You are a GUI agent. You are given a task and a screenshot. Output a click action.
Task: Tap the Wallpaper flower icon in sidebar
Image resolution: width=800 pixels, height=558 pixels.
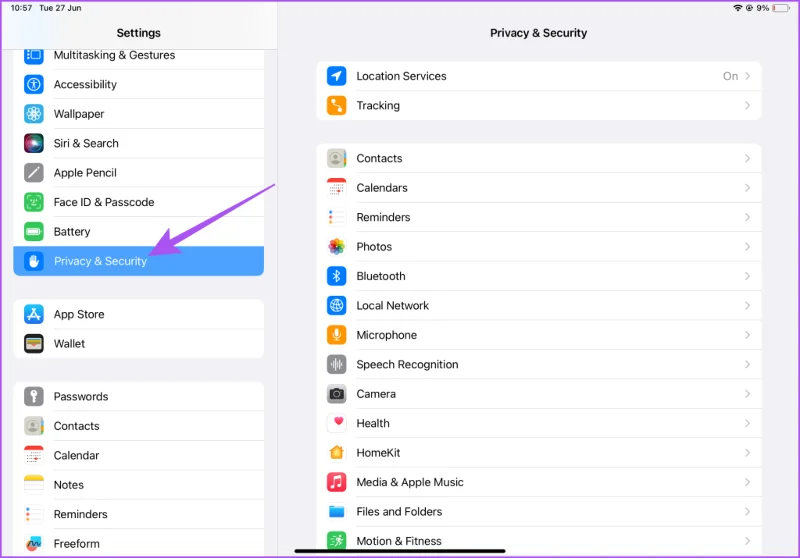pos(34,114)
